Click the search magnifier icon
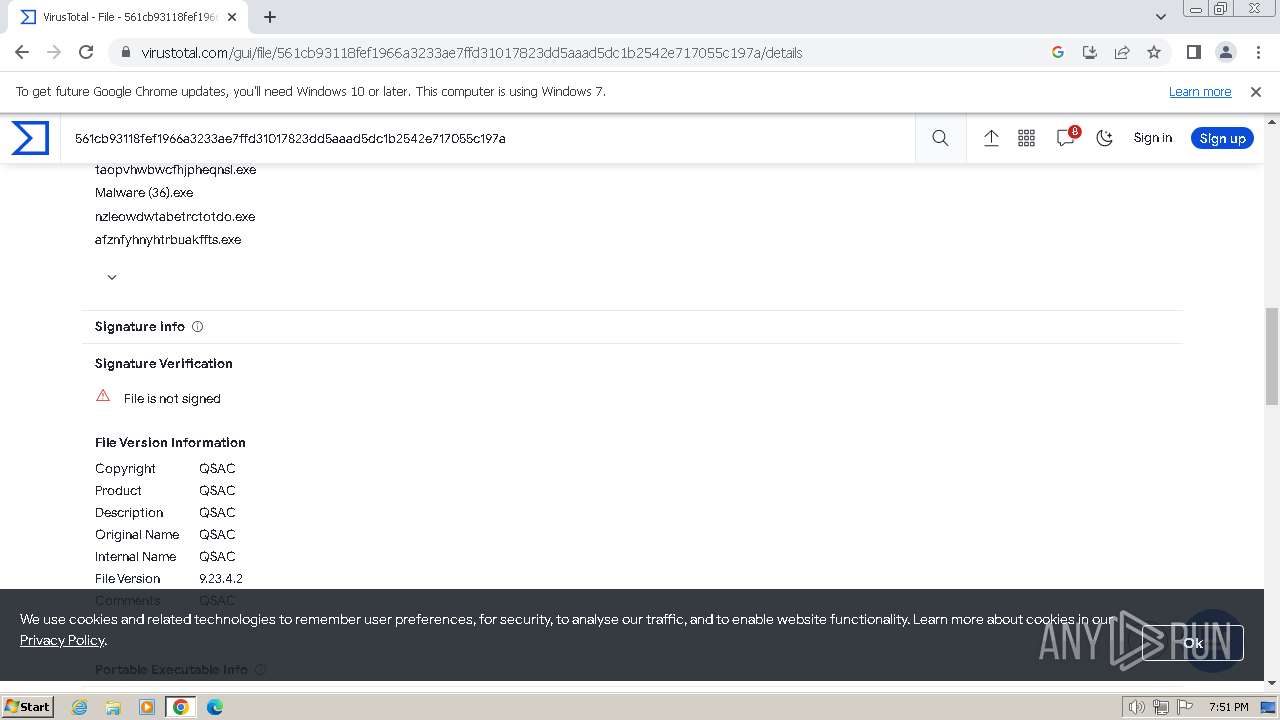This screenshot has width=1280, height=720. coord(940,138)
